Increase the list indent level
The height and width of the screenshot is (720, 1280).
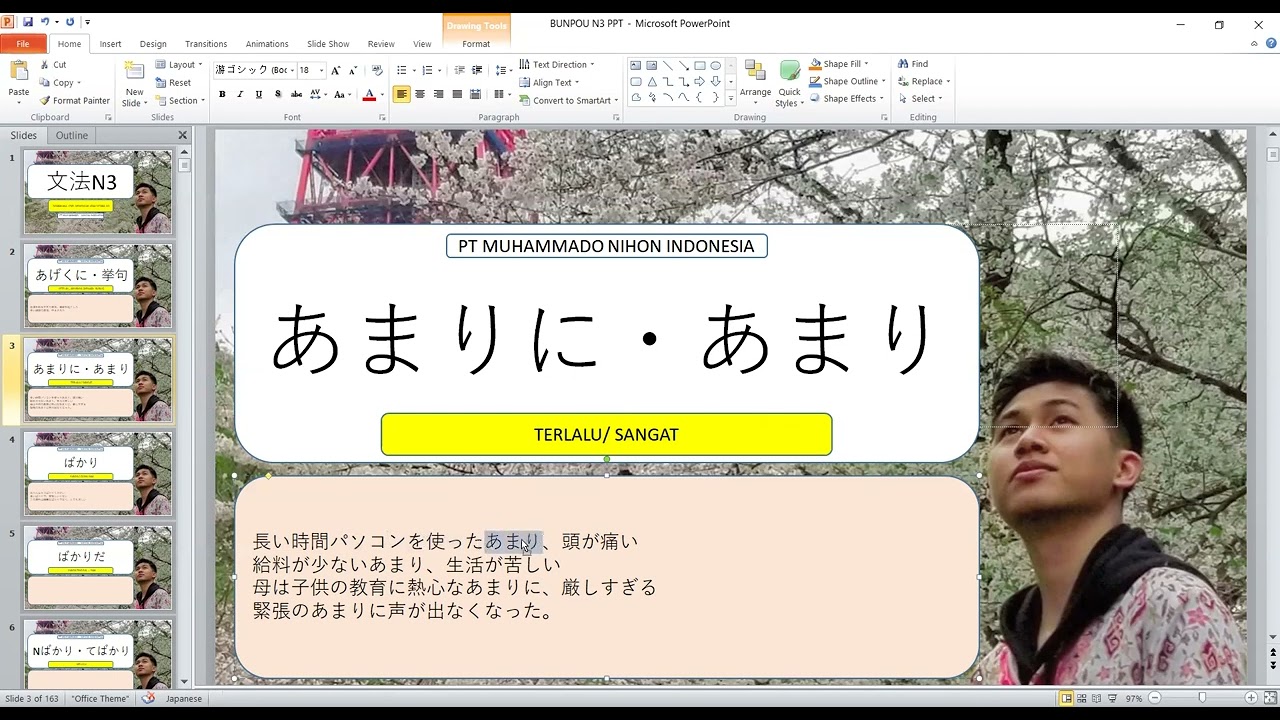click(x=478, y=70)
